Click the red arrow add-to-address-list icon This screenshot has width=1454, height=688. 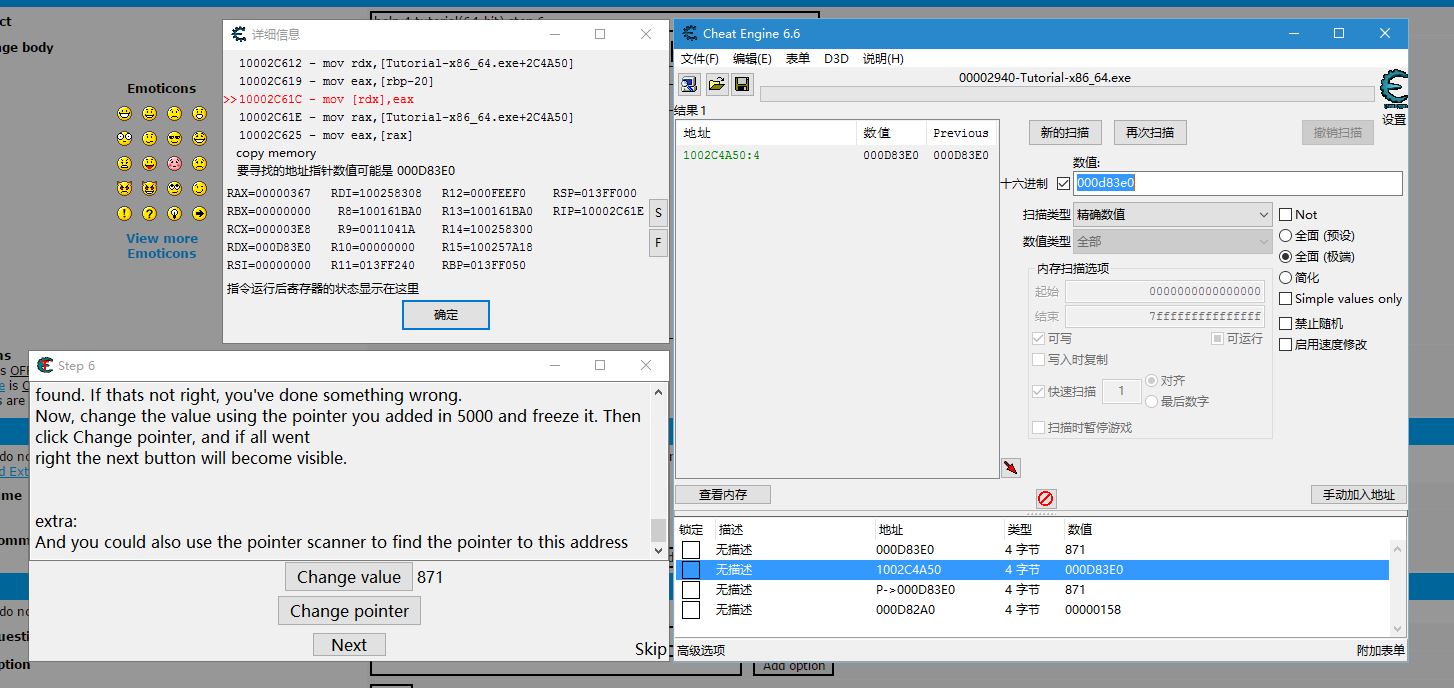(x=1010, y=468)
